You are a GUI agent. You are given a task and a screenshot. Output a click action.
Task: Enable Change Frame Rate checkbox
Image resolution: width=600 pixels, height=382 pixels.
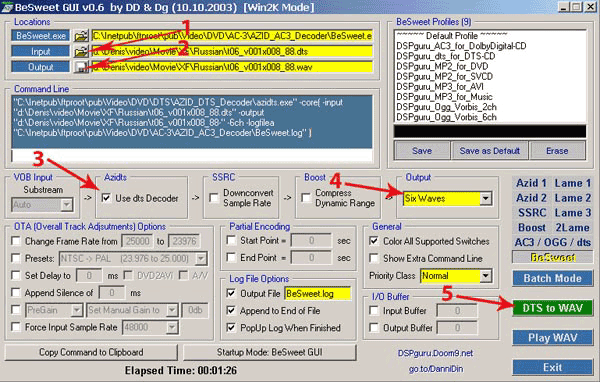[x=16, y=241]
